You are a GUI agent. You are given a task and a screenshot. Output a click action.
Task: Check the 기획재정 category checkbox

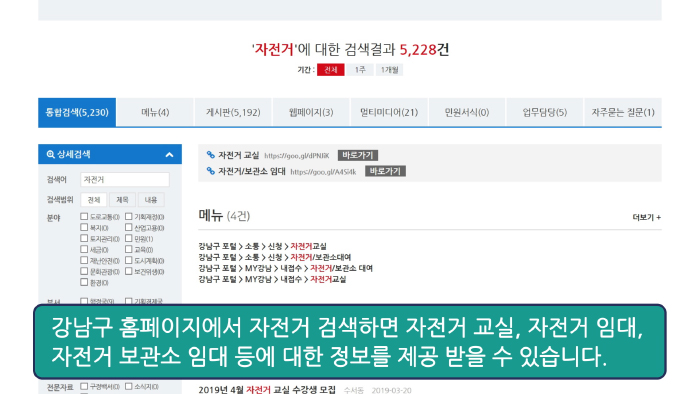129,216
